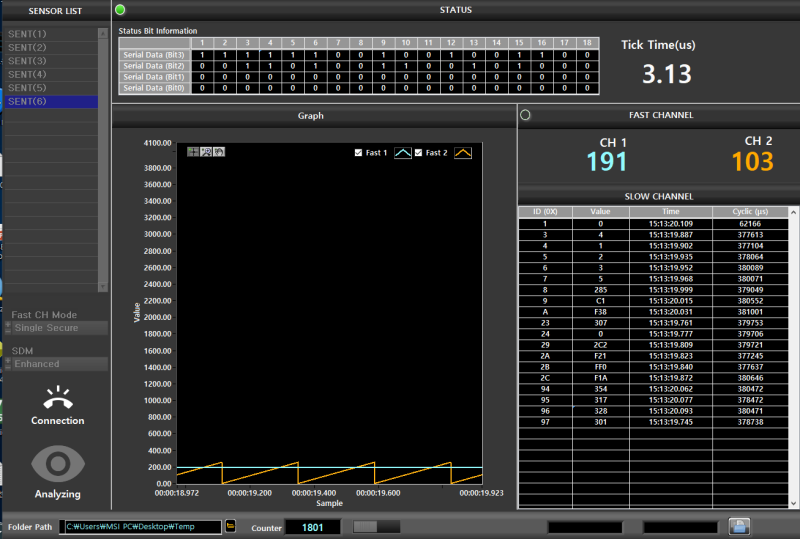This screenshot has width=800, height=539.
Task: Click the Folder Path input field
Action: tap(142, 526)
